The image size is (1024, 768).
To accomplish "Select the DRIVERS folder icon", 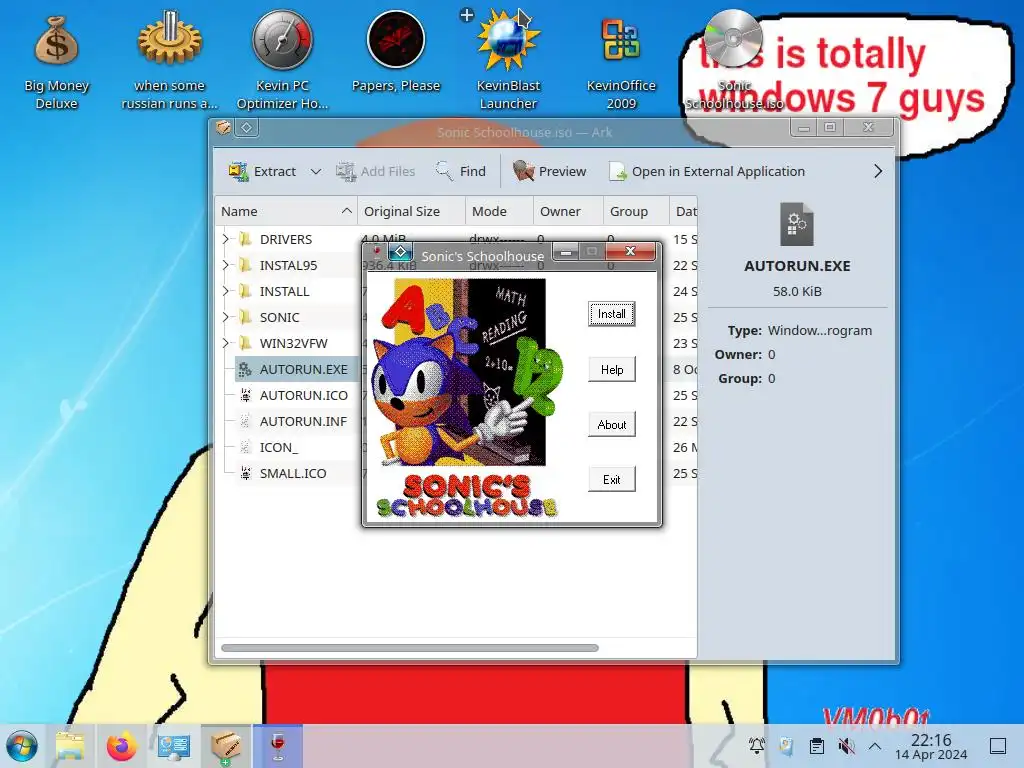I will (246, 239).
